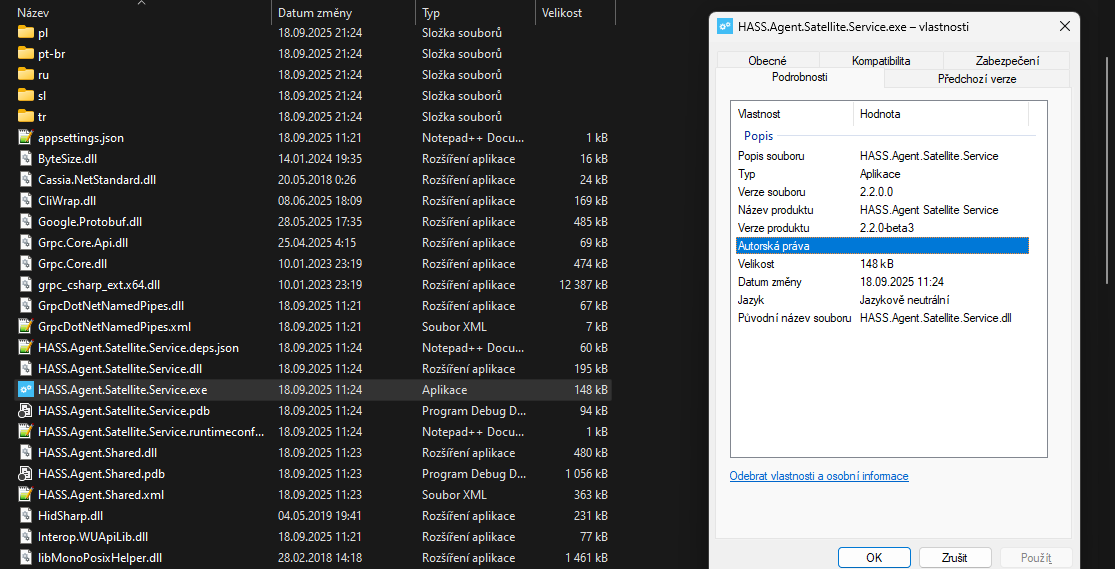Click Odebrat vlastnosti a osobní informace link
Screen dimensions: 1115x569
coord(818,476)
